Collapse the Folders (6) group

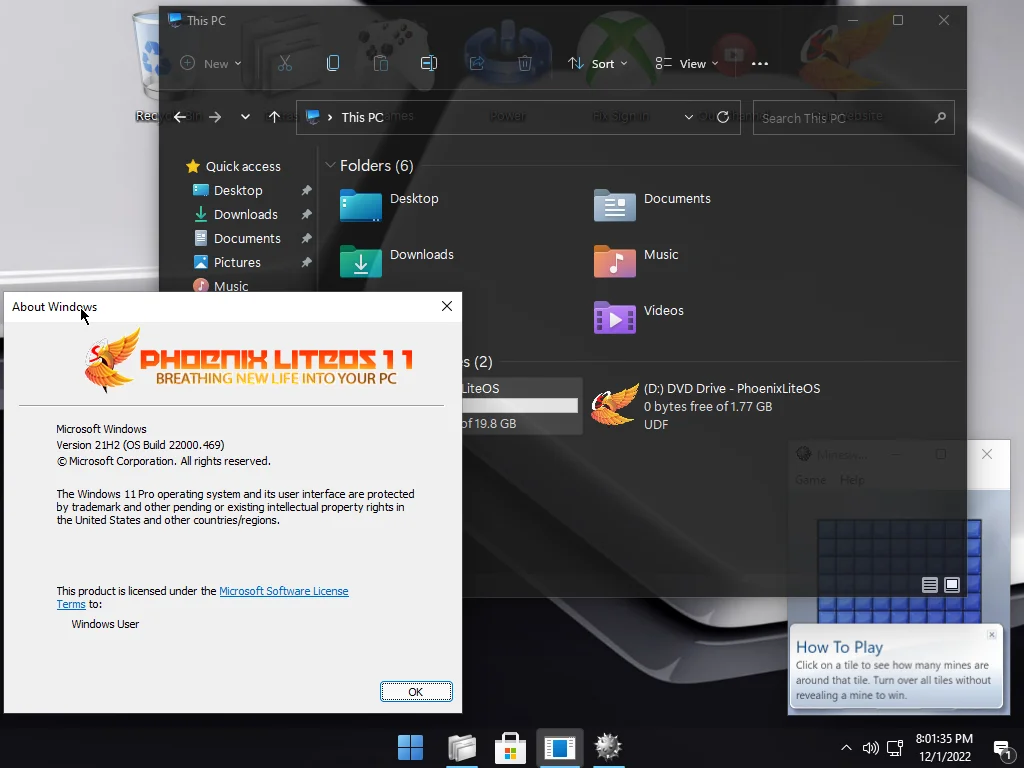[x=330, y=165]
